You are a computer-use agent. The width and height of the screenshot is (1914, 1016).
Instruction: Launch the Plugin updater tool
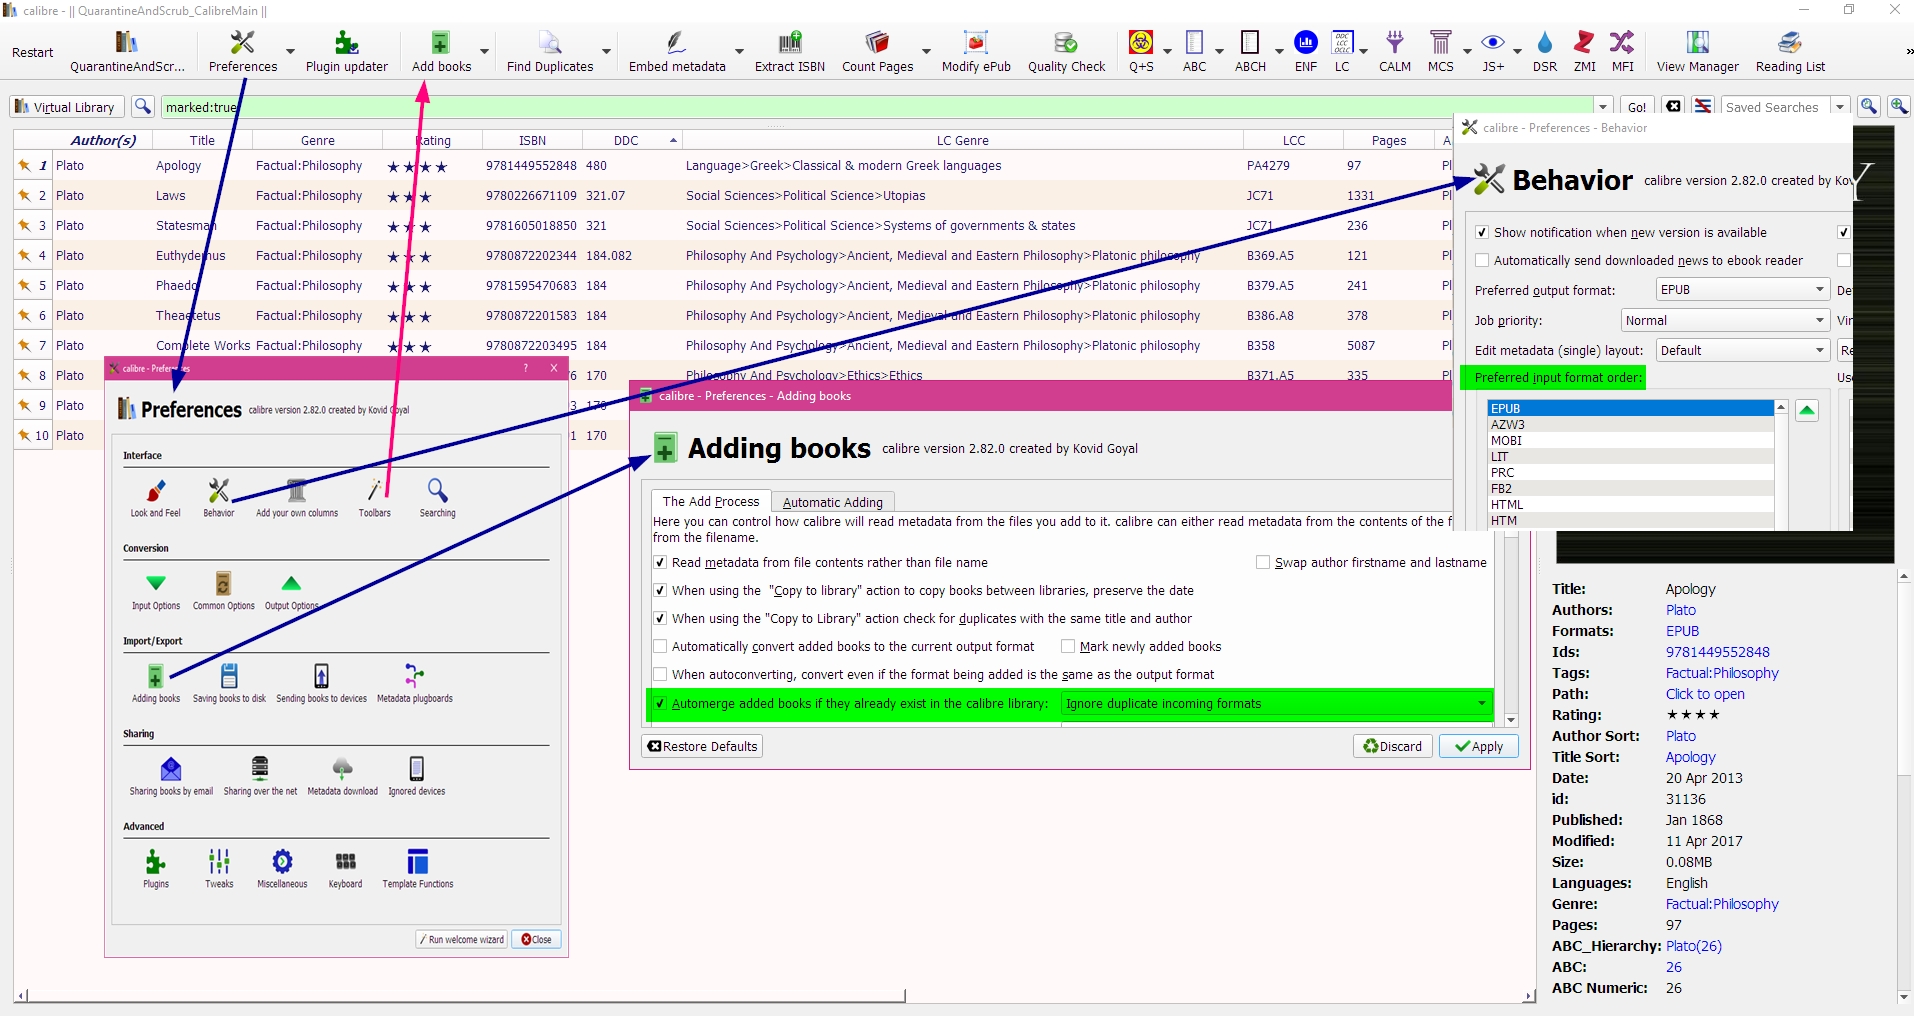point(346,51)
